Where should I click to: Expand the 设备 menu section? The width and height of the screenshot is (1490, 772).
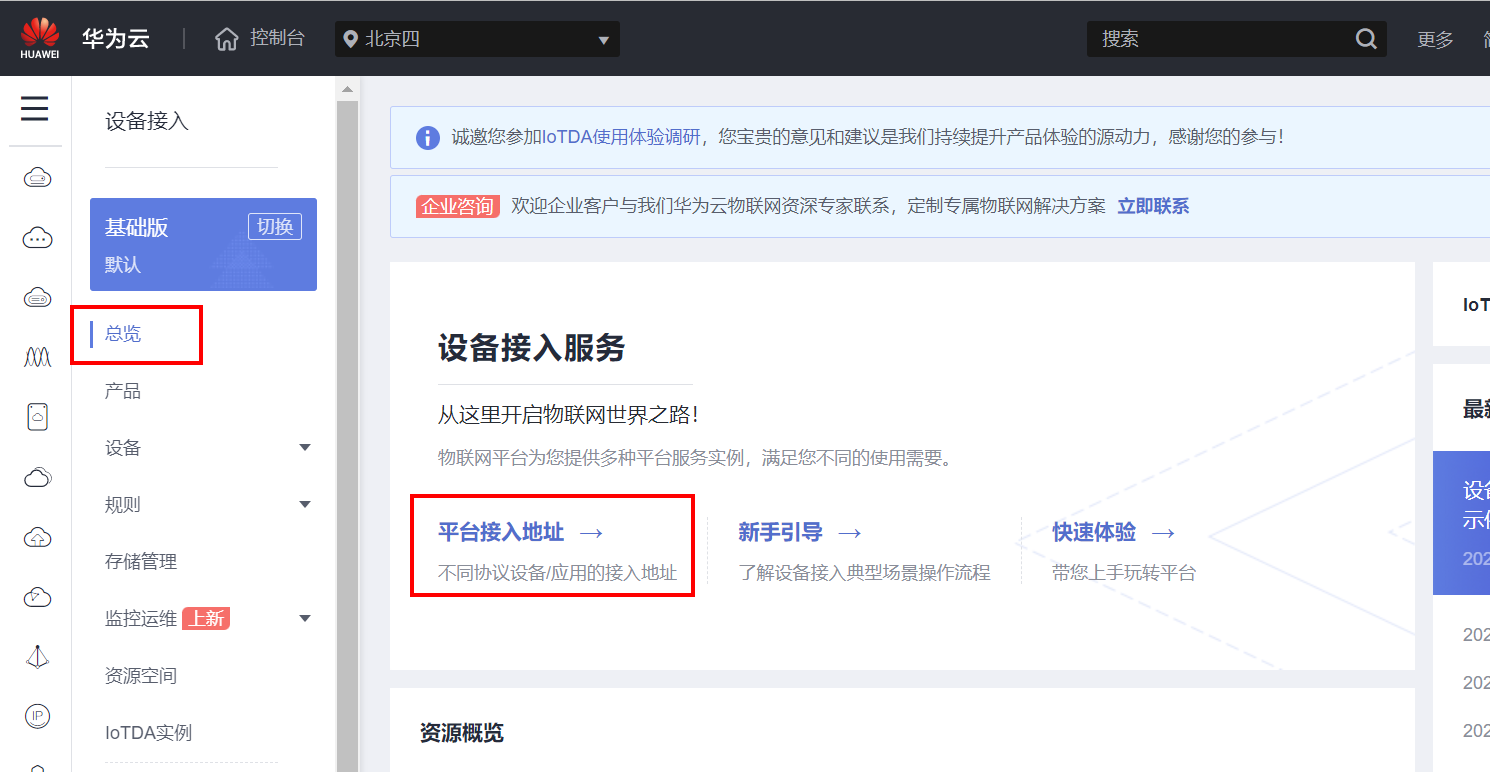(x=305, y=448)
